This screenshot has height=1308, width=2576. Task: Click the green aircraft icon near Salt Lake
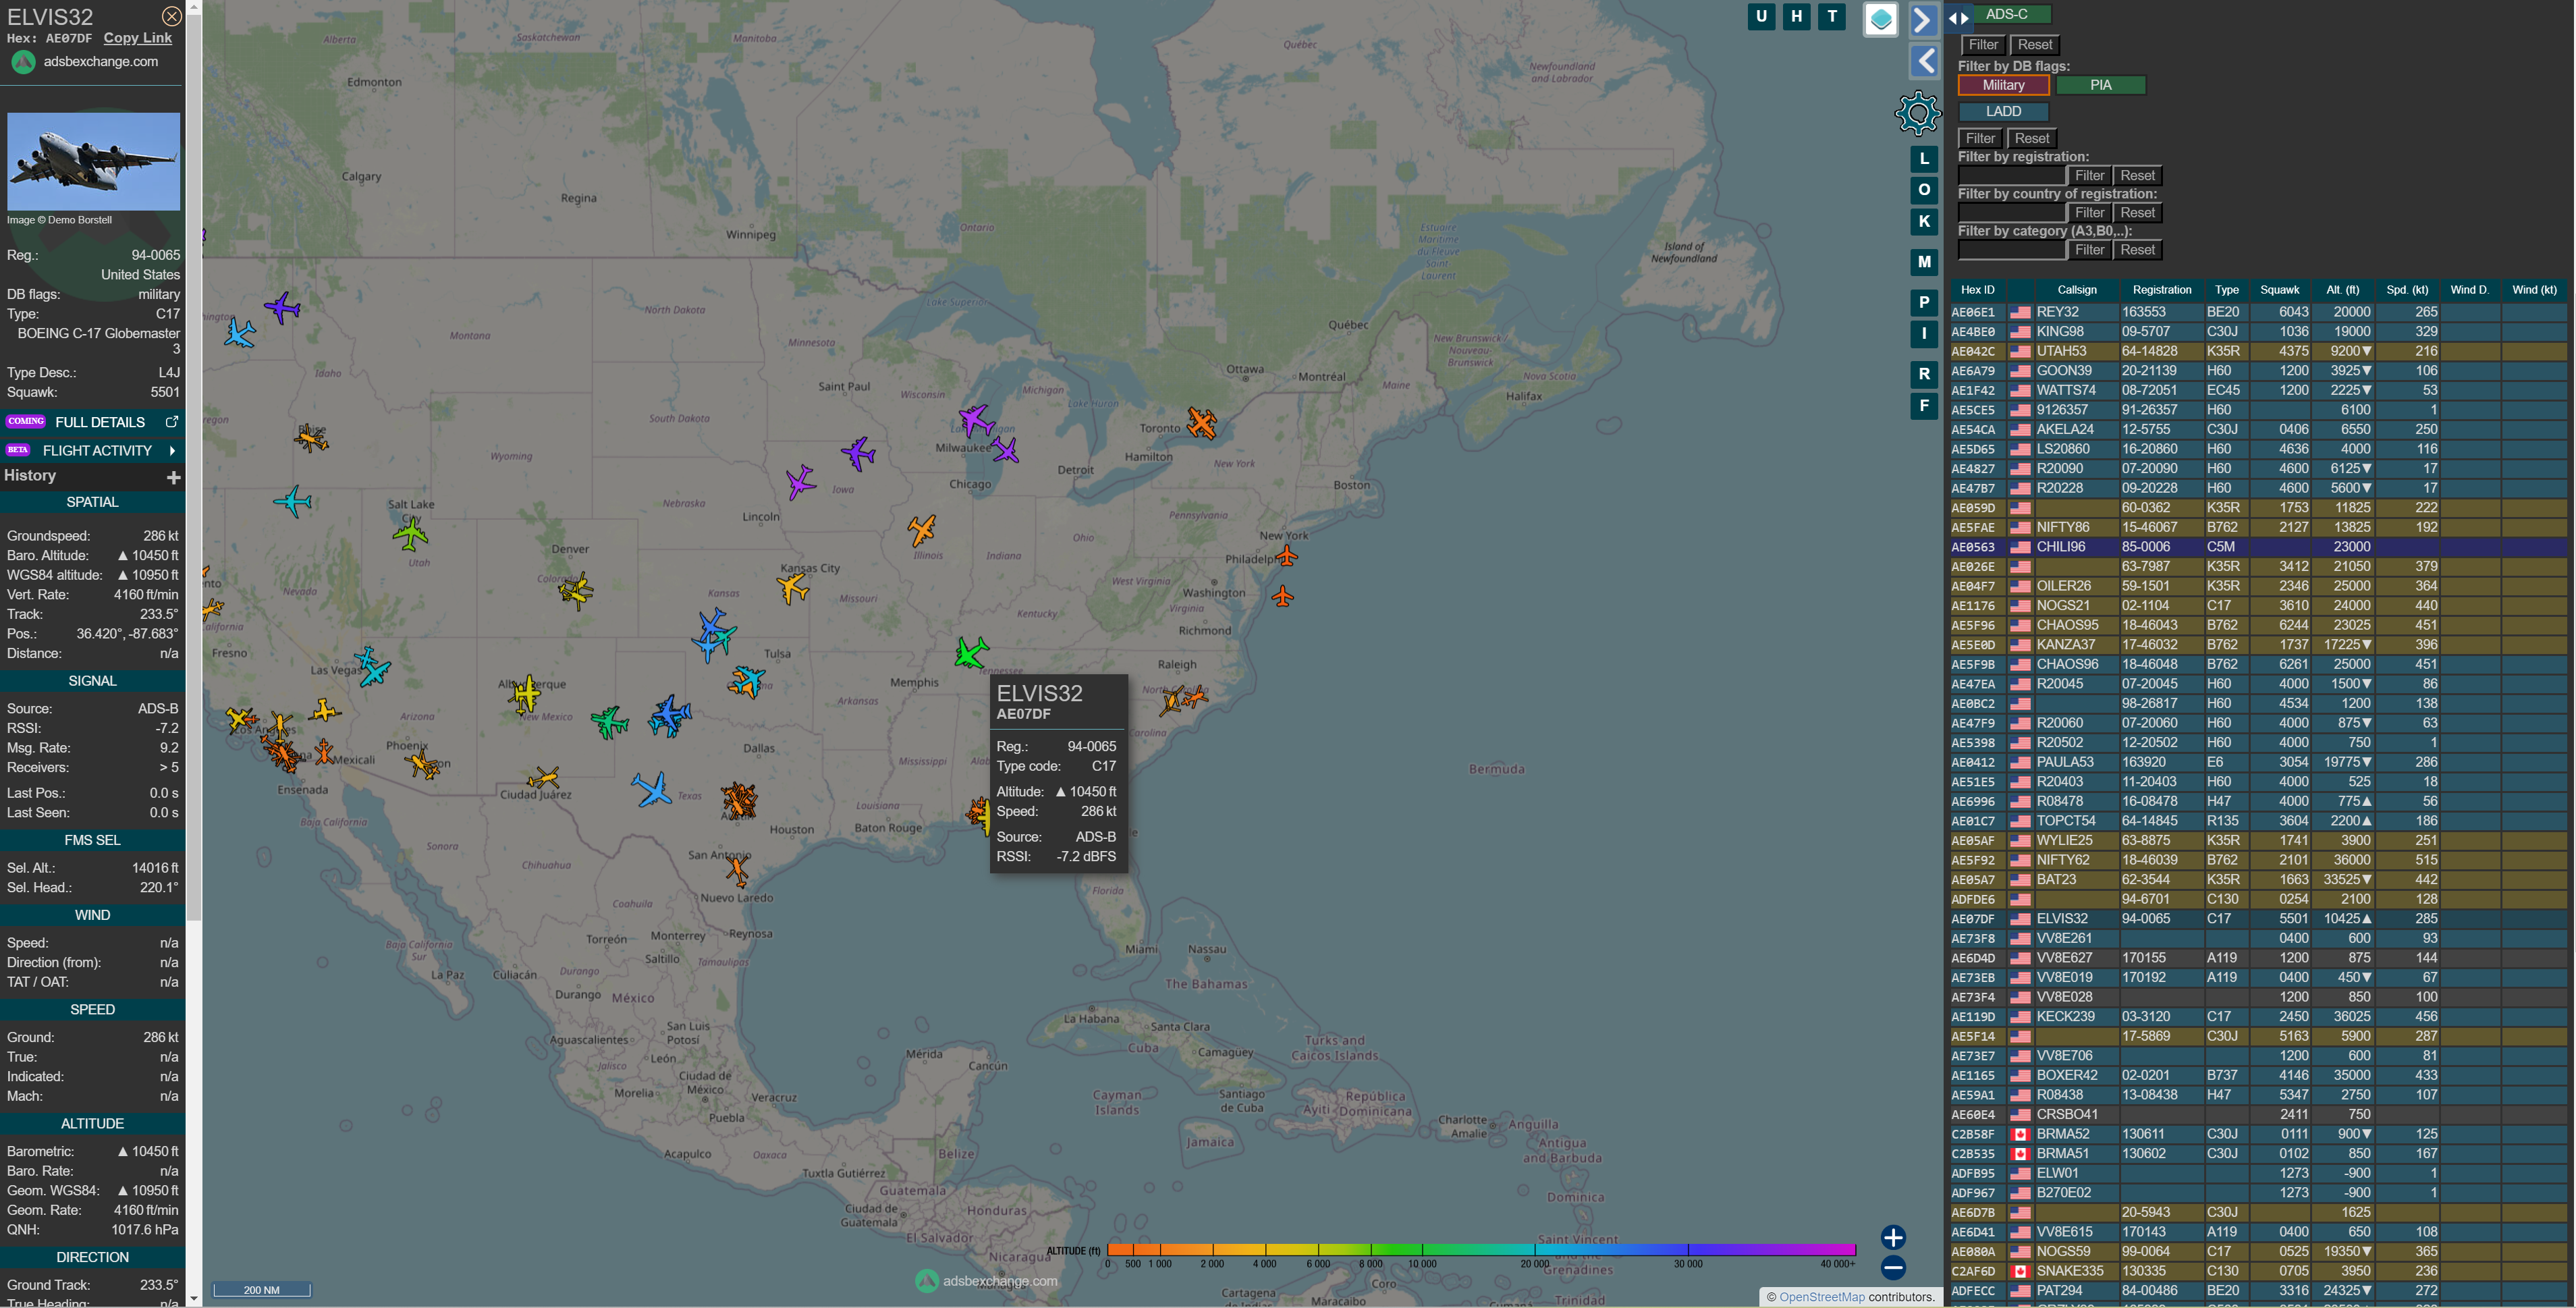tap(410, 535)
